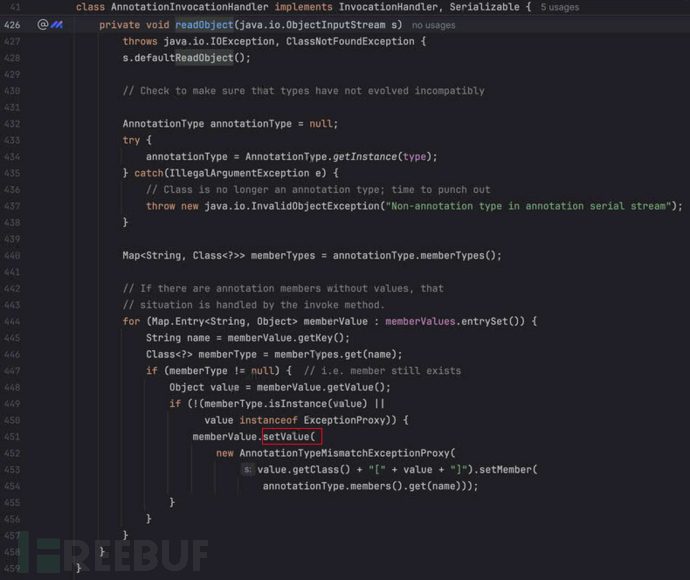Click the readObject method name

[204, 25]
